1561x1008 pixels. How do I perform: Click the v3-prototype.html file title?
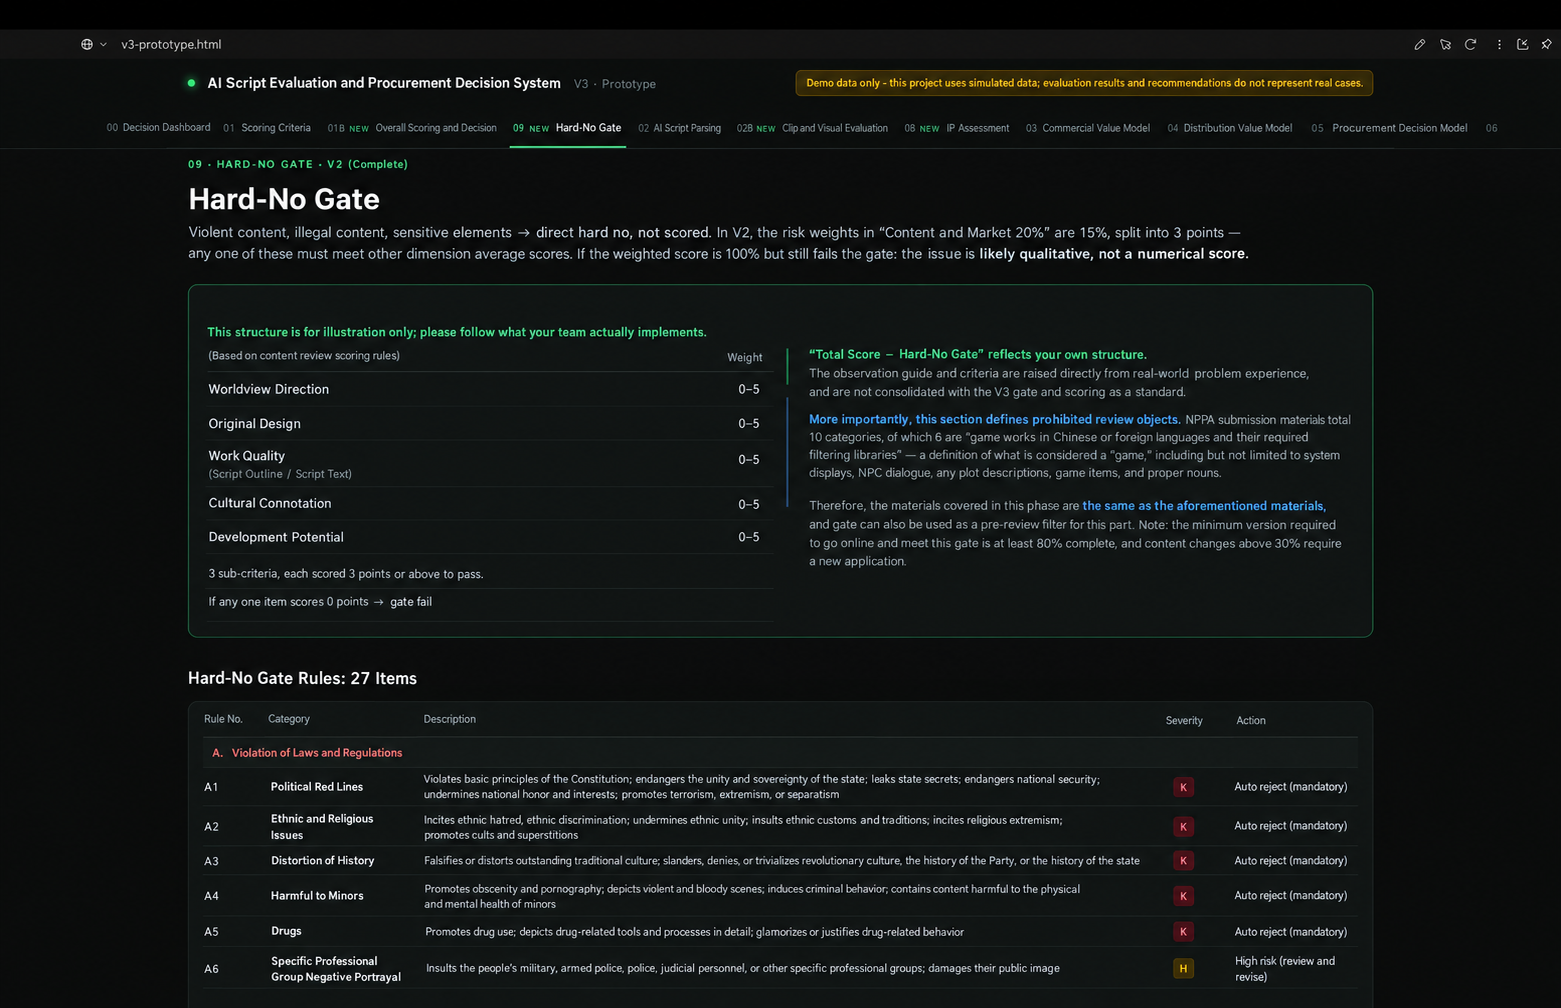pyautogui.click(x=171, y=44)
